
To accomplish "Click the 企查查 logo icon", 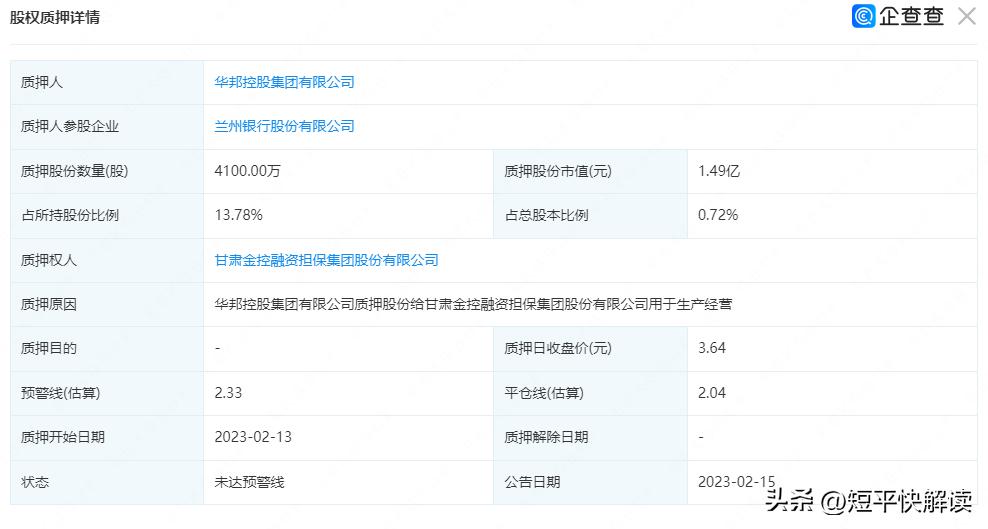I will click(863, 16).
